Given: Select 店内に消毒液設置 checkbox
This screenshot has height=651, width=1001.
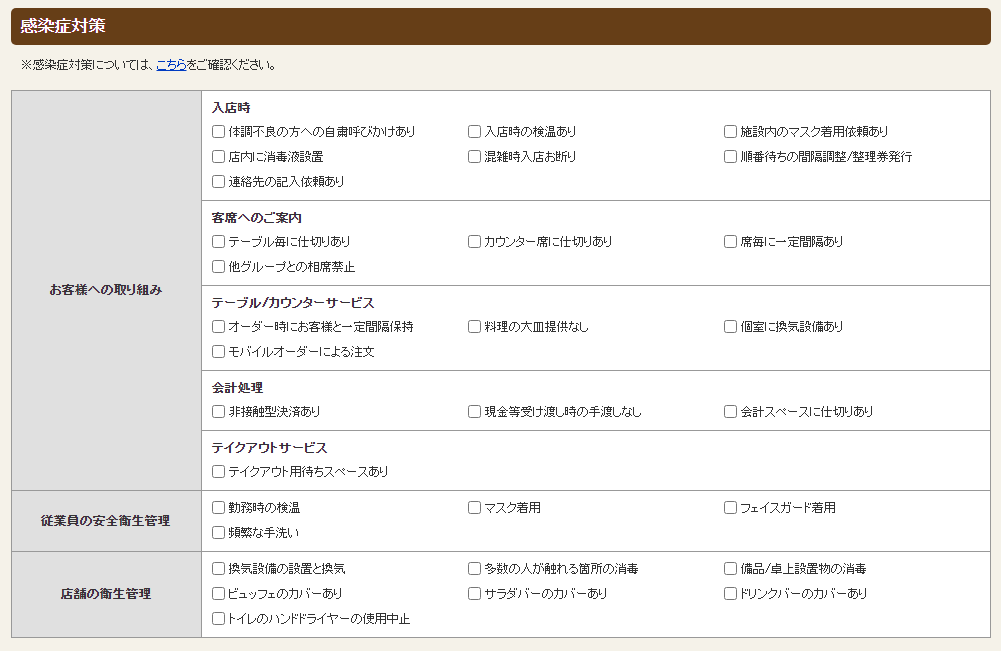Looking at the screenshot, I should [218, 156].
